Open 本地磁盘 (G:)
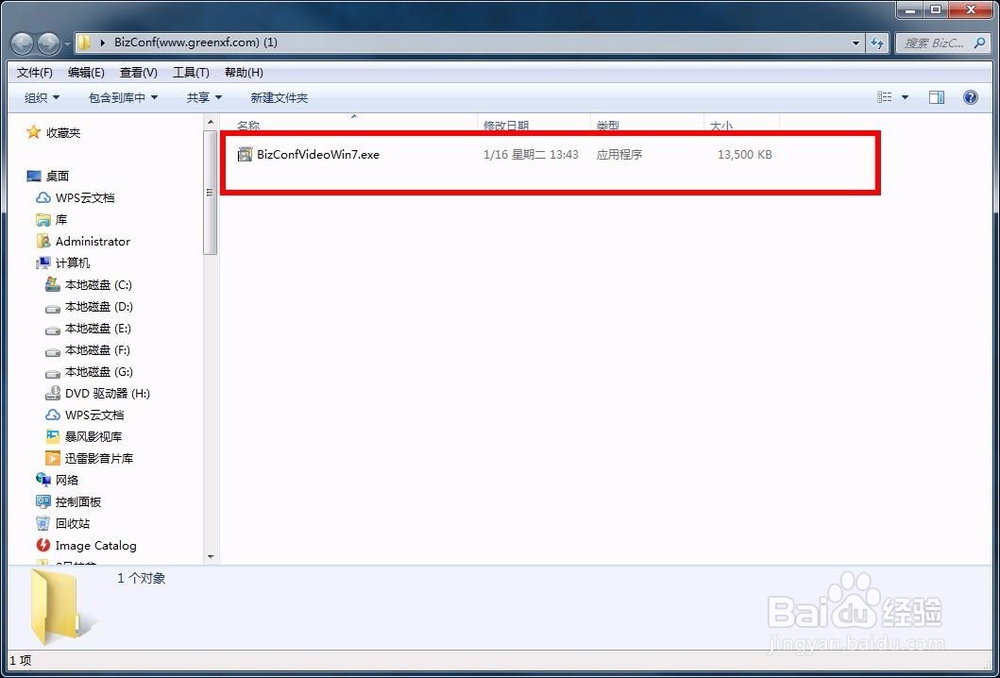Viewport: 1000px width, 678px height. pos(99,371)
